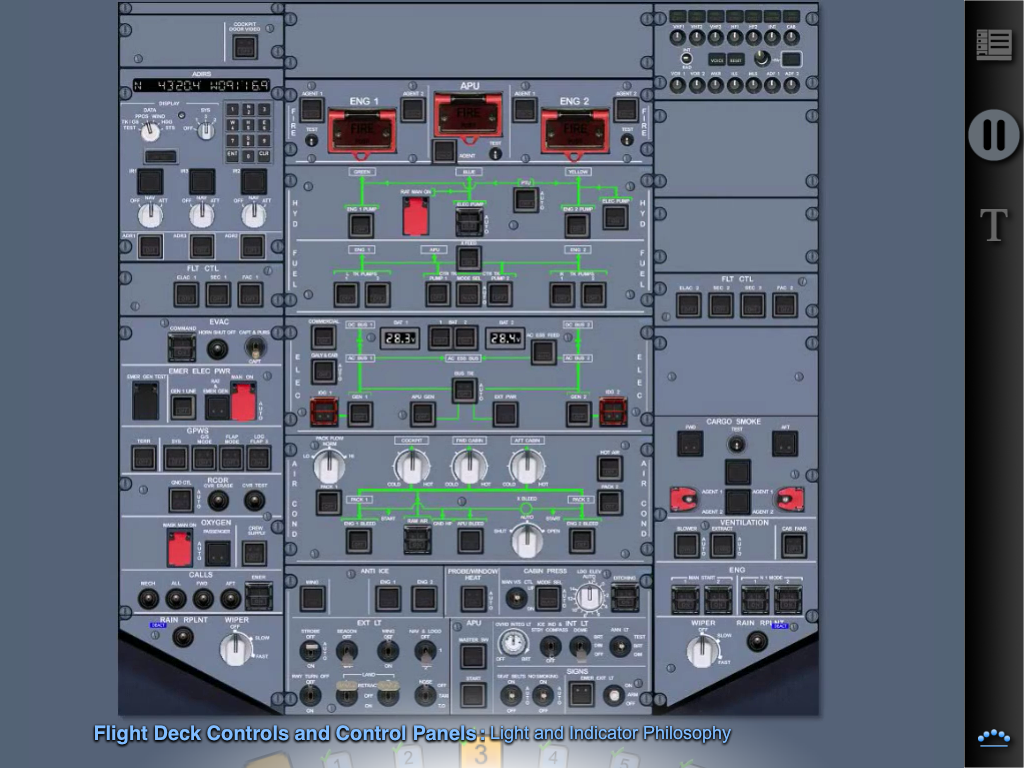Toggle the fuel X FEED pushbutton

pos(468,259)
